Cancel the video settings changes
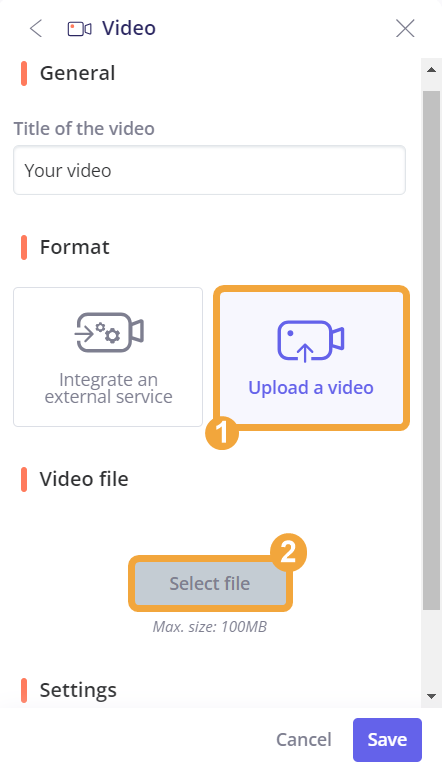 (x=304, y=740)
